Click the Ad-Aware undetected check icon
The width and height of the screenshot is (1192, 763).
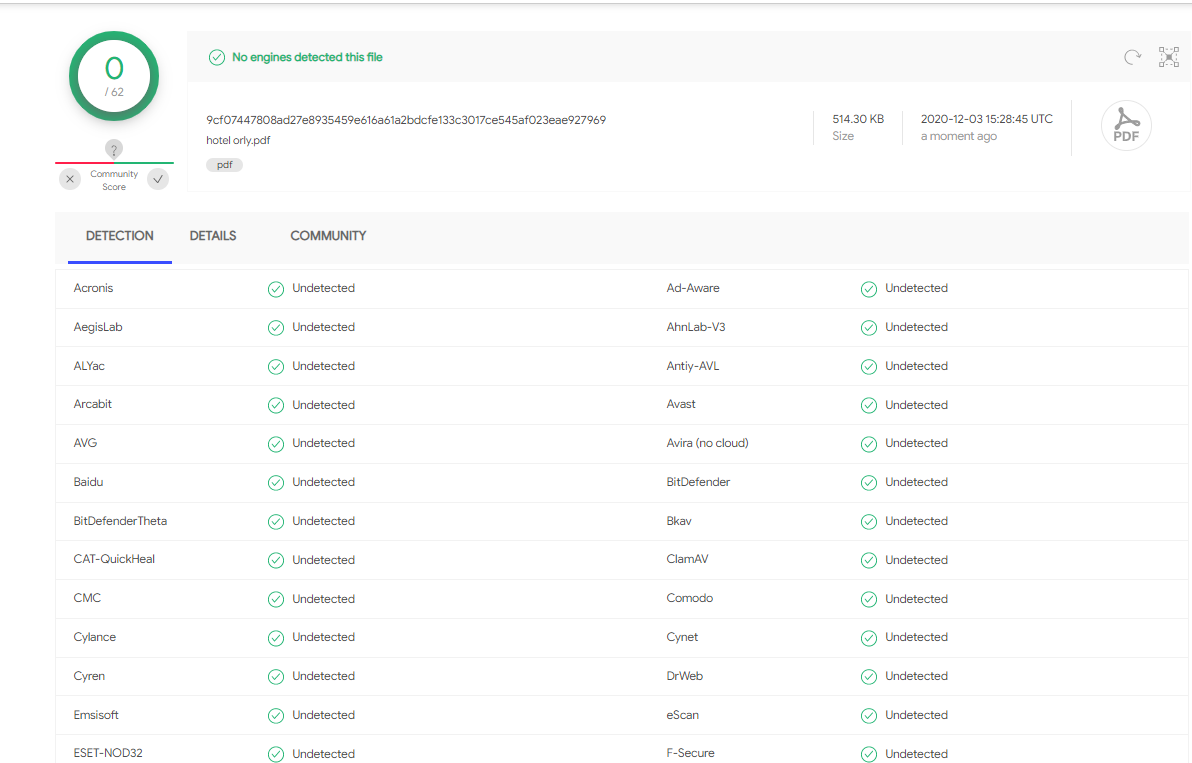pos(869,289)
